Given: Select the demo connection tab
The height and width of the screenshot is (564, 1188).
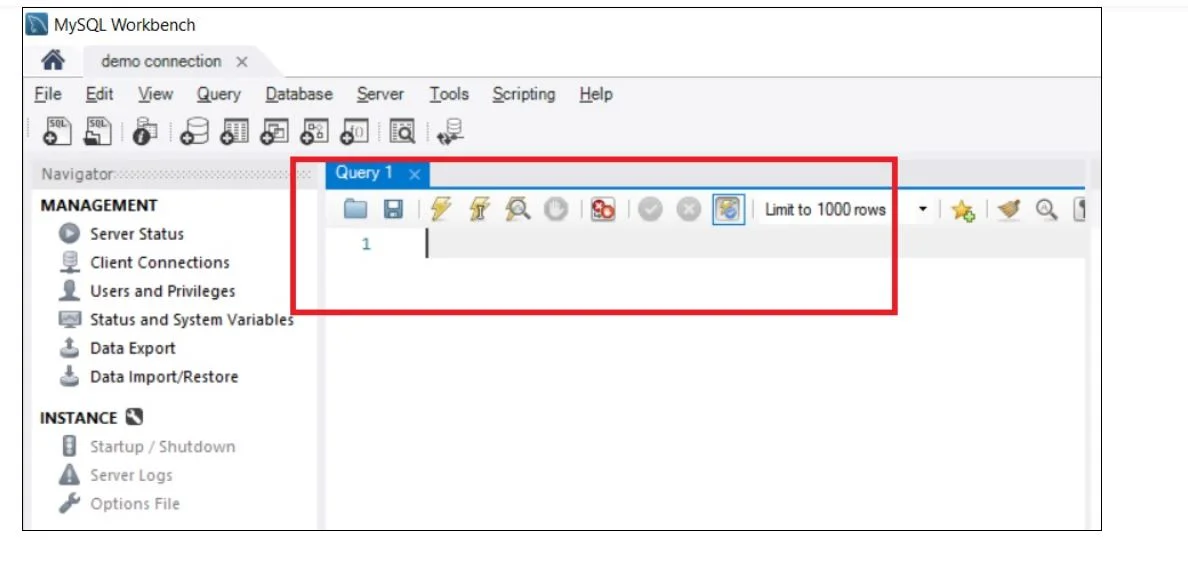Looking at the screenshot, I should [161, 61].
